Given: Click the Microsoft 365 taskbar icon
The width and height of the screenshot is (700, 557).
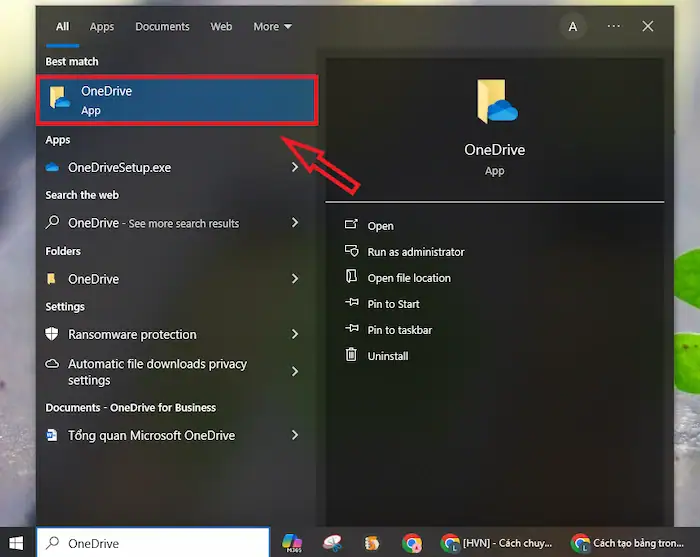Looking at the screenshot, I should (x=292, y=543).
